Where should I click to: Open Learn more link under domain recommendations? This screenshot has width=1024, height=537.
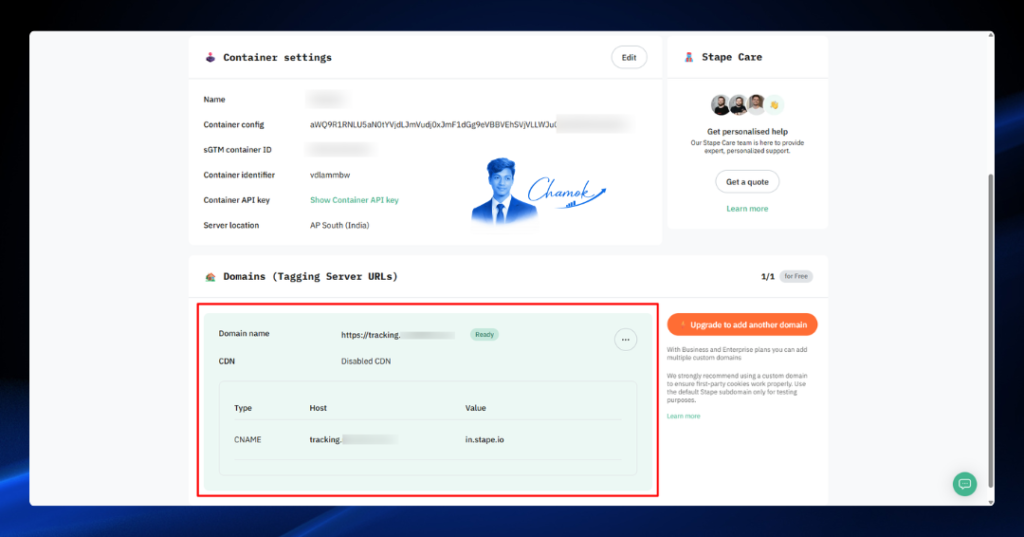click(683, 416)
